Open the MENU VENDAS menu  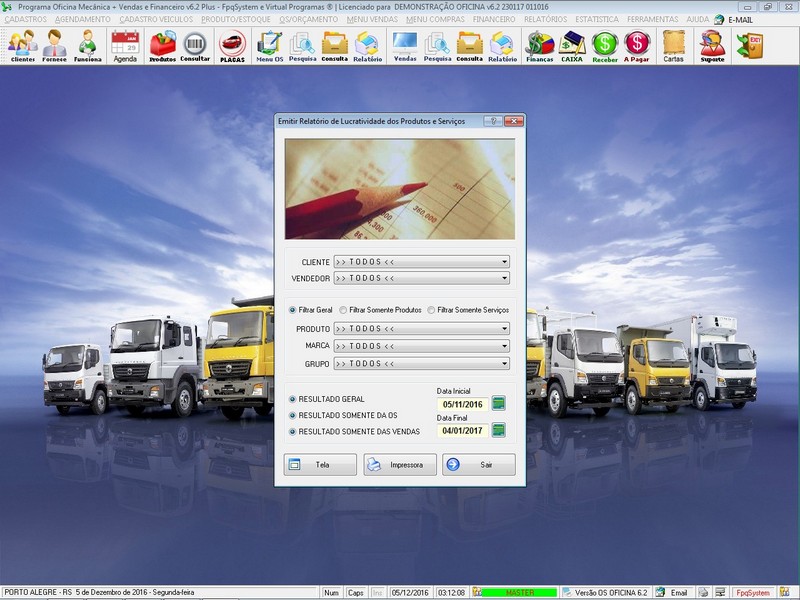[372, 19]
